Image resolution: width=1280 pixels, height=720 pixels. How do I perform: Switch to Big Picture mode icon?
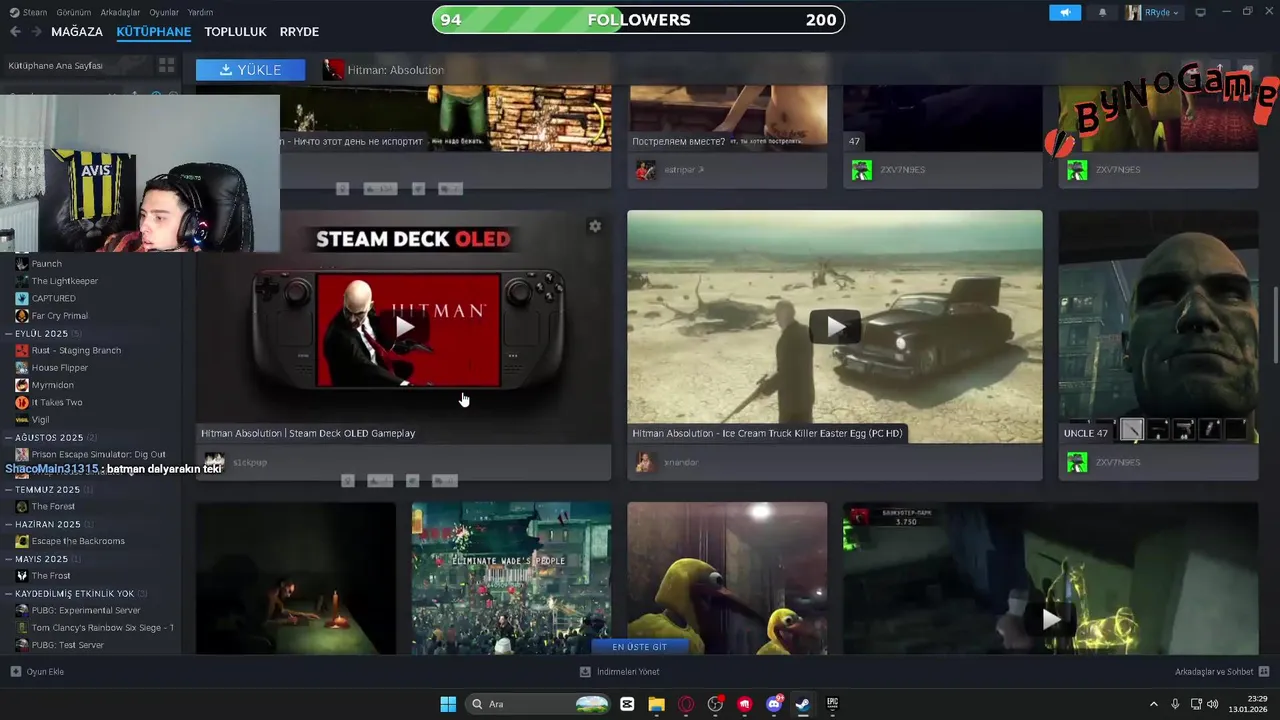pos(1200,12)
